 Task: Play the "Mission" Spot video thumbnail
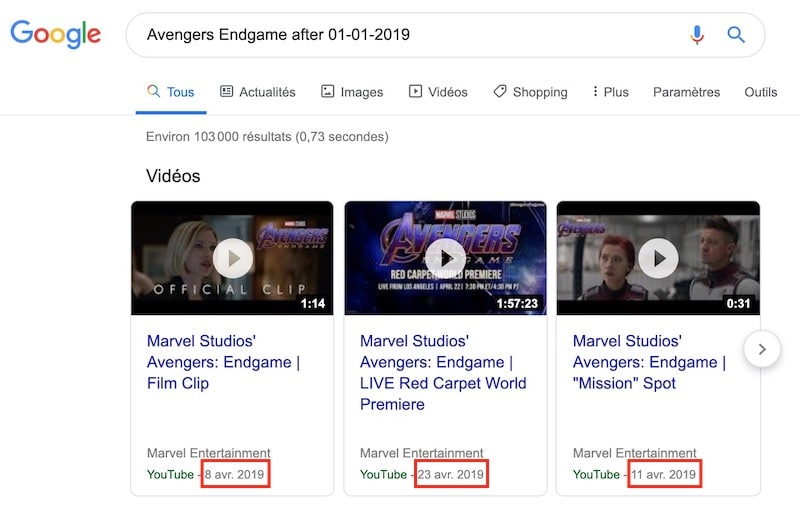tap(658, 258)
